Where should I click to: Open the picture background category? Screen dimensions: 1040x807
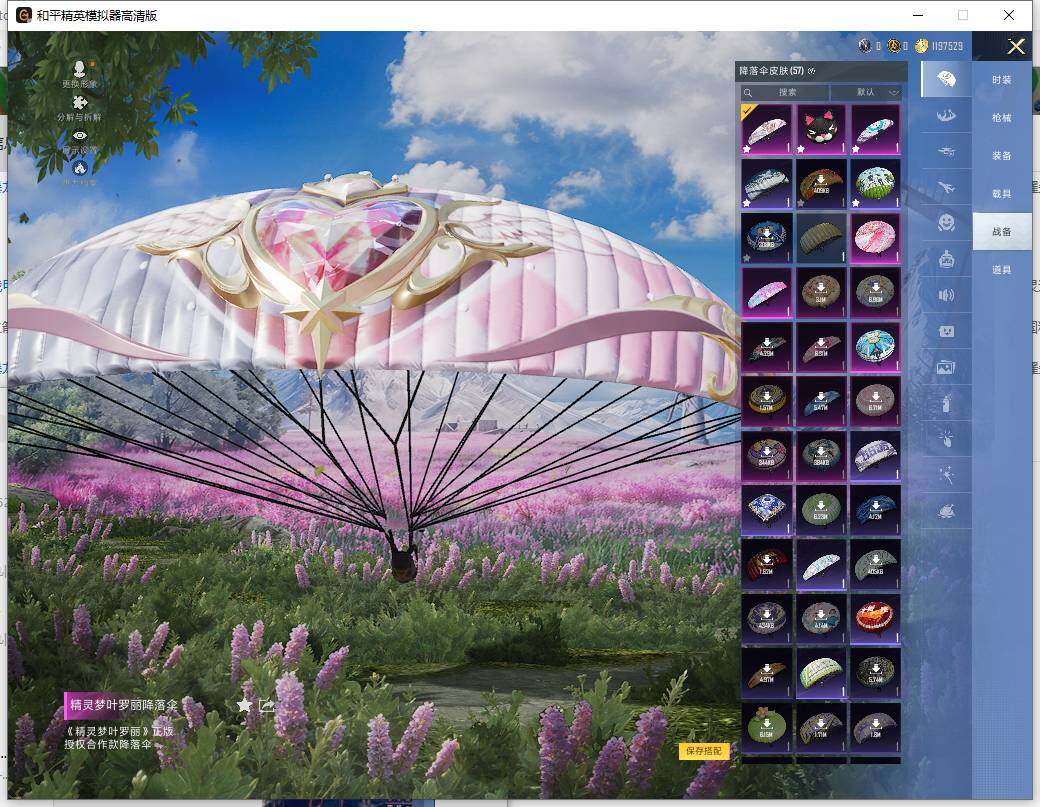(946, 367)
